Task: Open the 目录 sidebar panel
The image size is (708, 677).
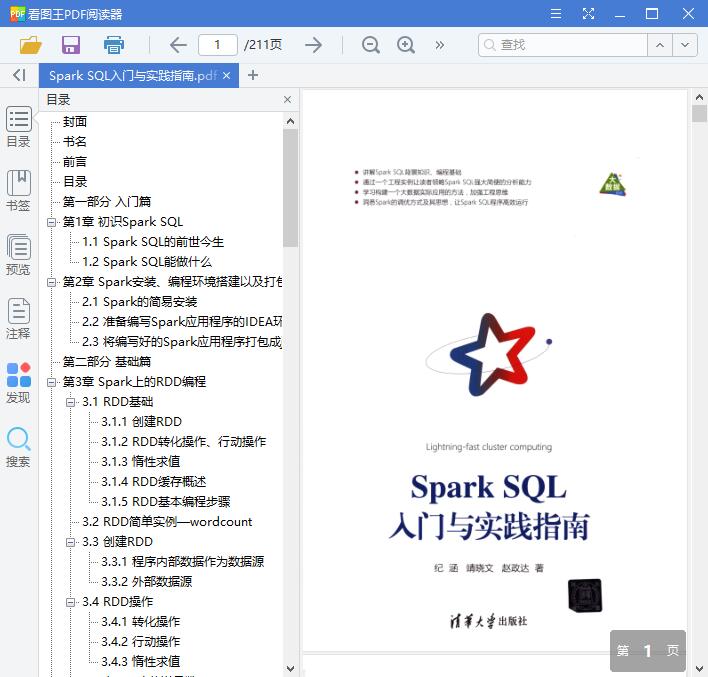Action: point(19,127)
